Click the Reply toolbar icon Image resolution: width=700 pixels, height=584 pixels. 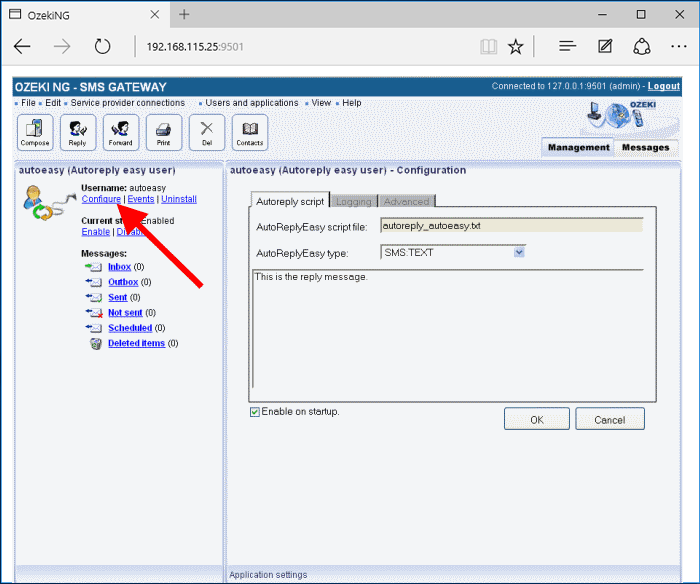click(x=78, y=132)
